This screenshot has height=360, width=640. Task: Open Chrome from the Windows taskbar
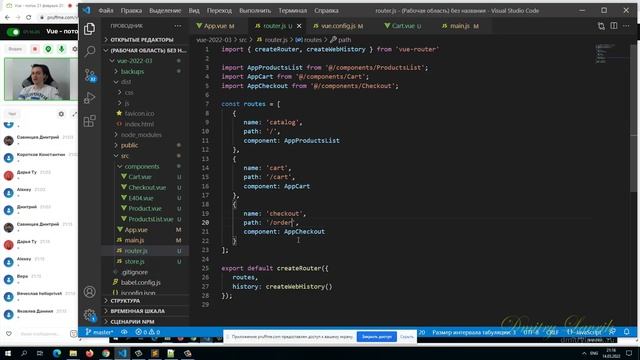coord(106,353)
